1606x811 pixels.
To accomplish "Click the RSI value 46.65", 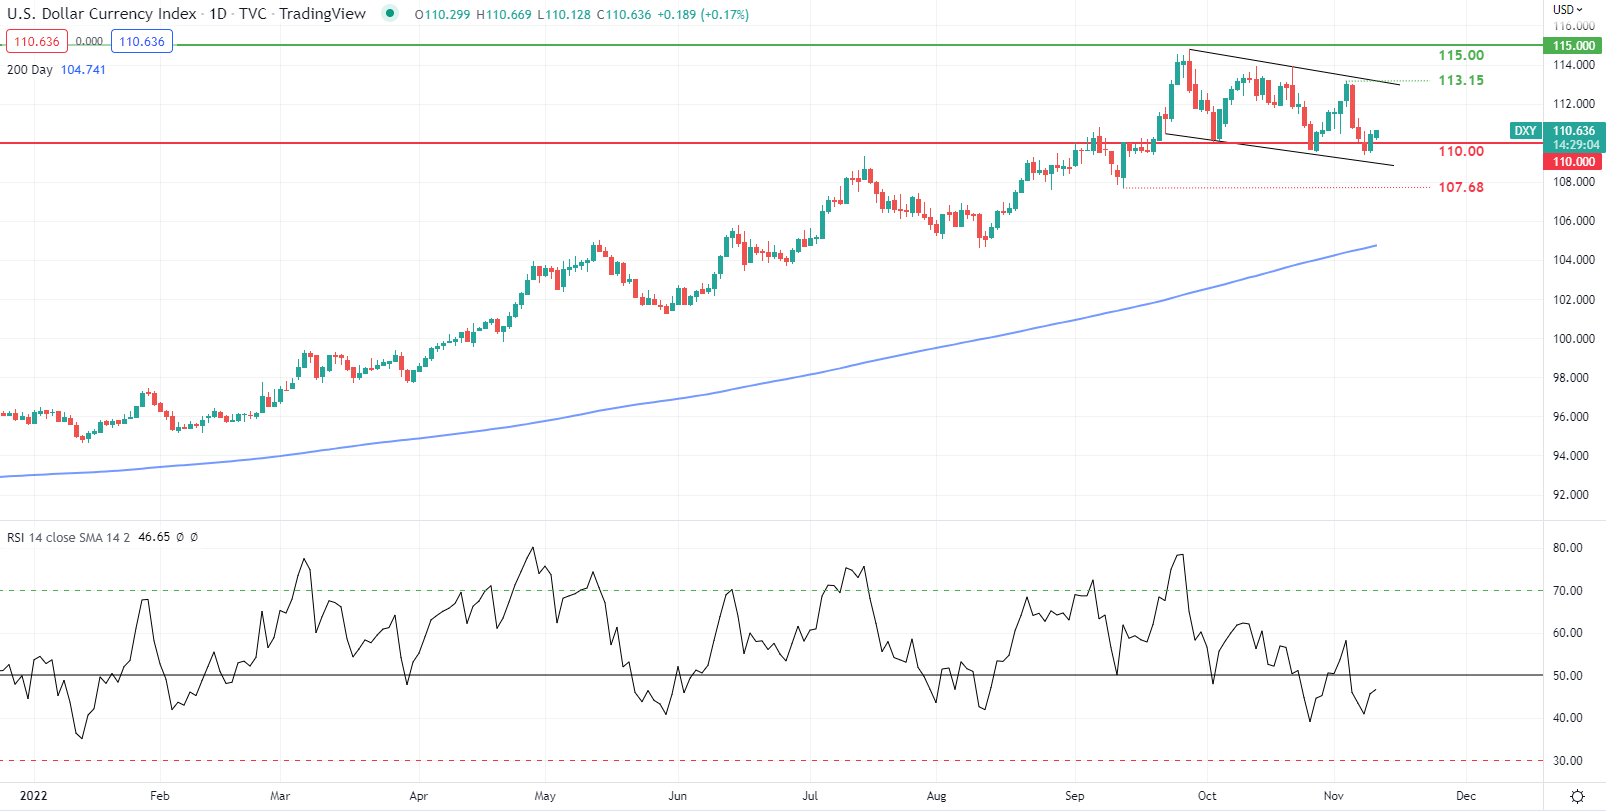I will [x=154, y=537].
